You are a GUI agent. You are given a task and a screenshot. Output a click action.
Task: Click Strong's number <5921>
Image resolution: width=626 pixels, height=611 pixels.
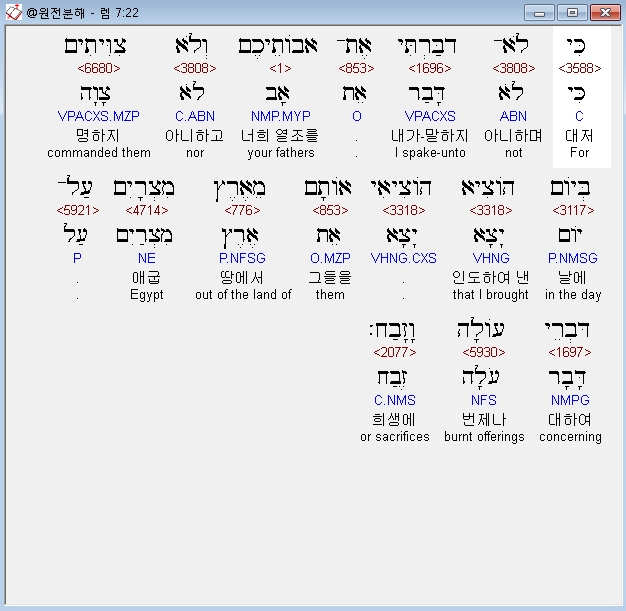78,210
